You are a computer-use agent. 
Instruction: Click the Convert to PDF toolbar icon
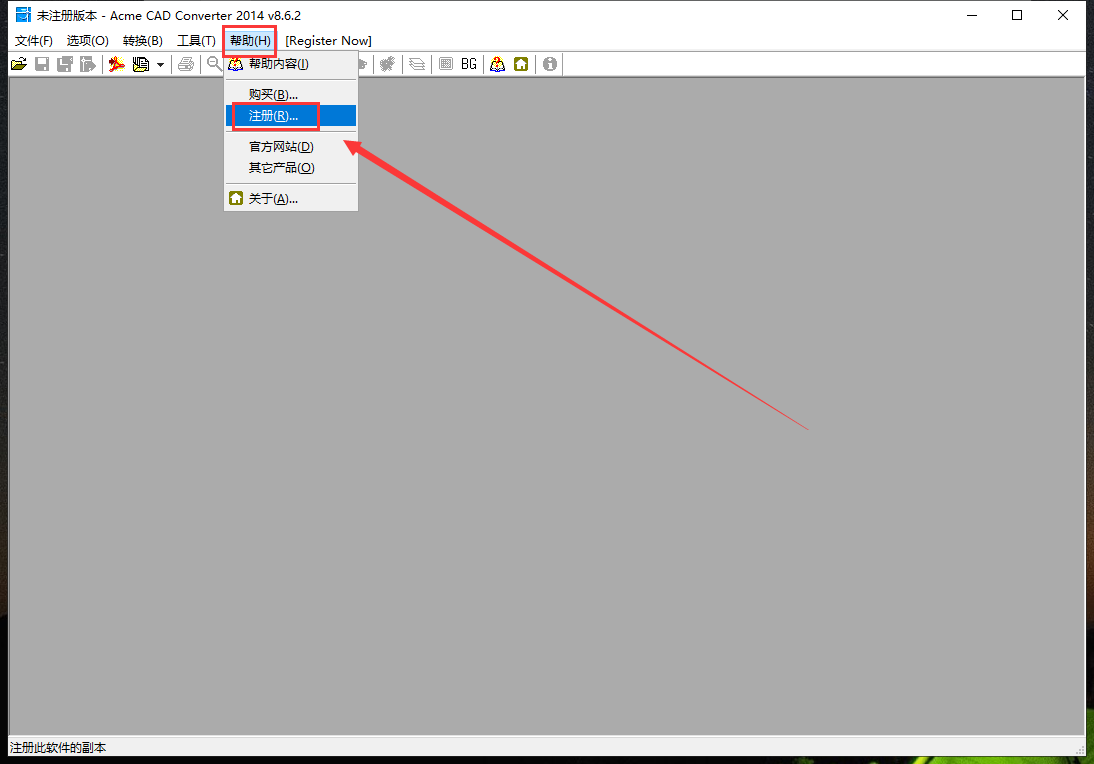coord(116,64)
